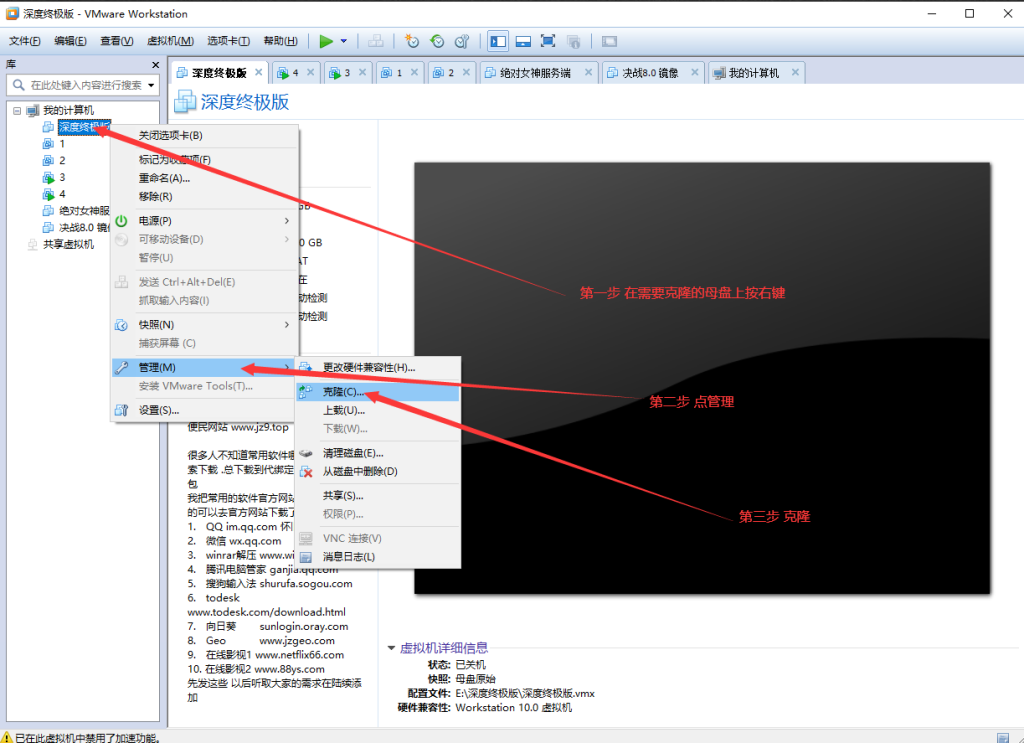
Task: Choose 关闭选项卡(B) from context menu
Action: click(204, 136)
